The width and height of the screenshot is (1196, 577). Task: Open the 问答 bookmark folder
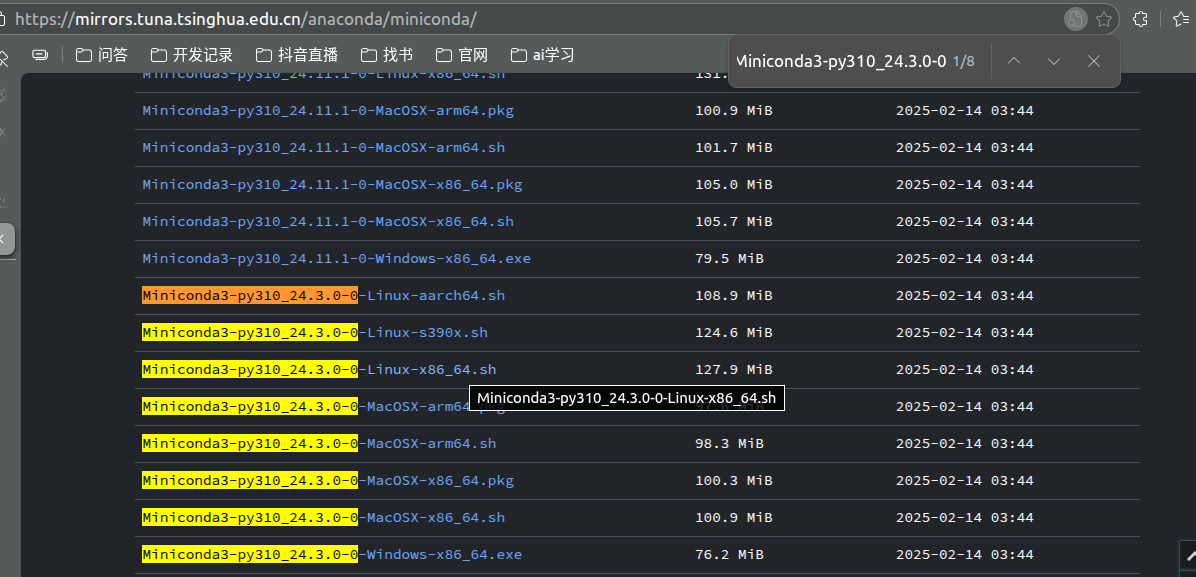coord(102,55)
